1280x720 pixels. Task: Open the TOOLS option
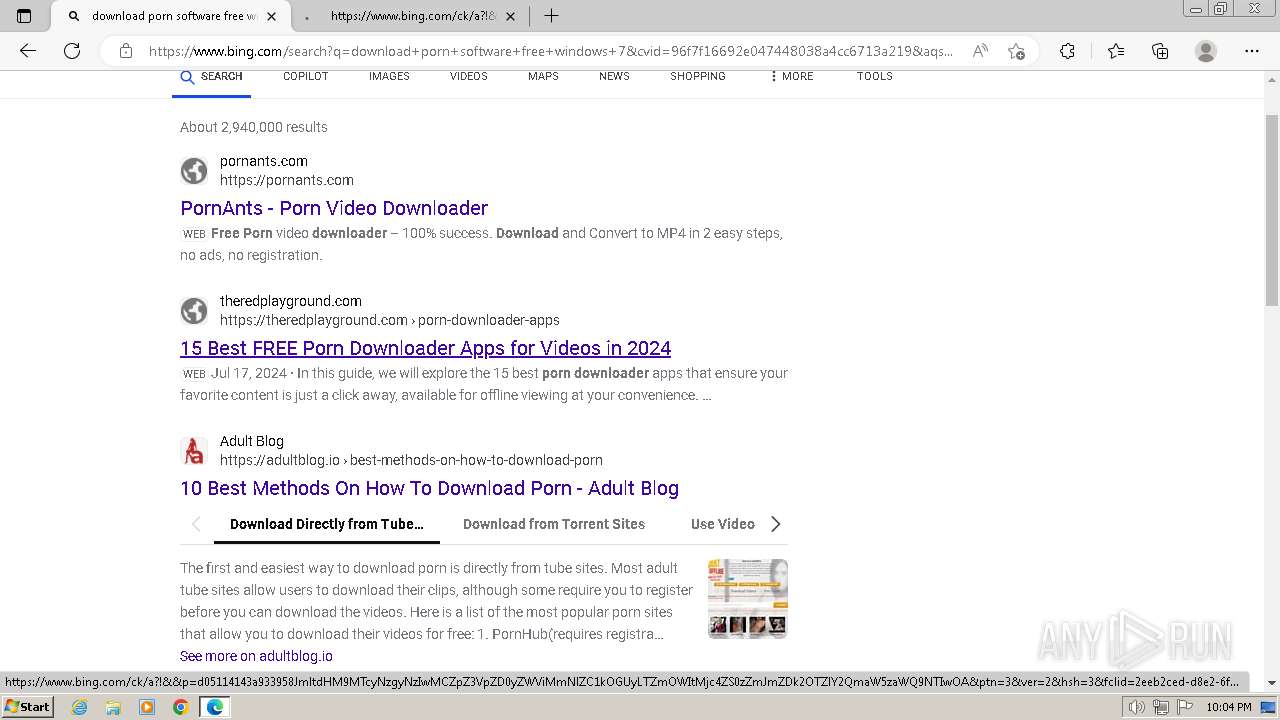874,77
